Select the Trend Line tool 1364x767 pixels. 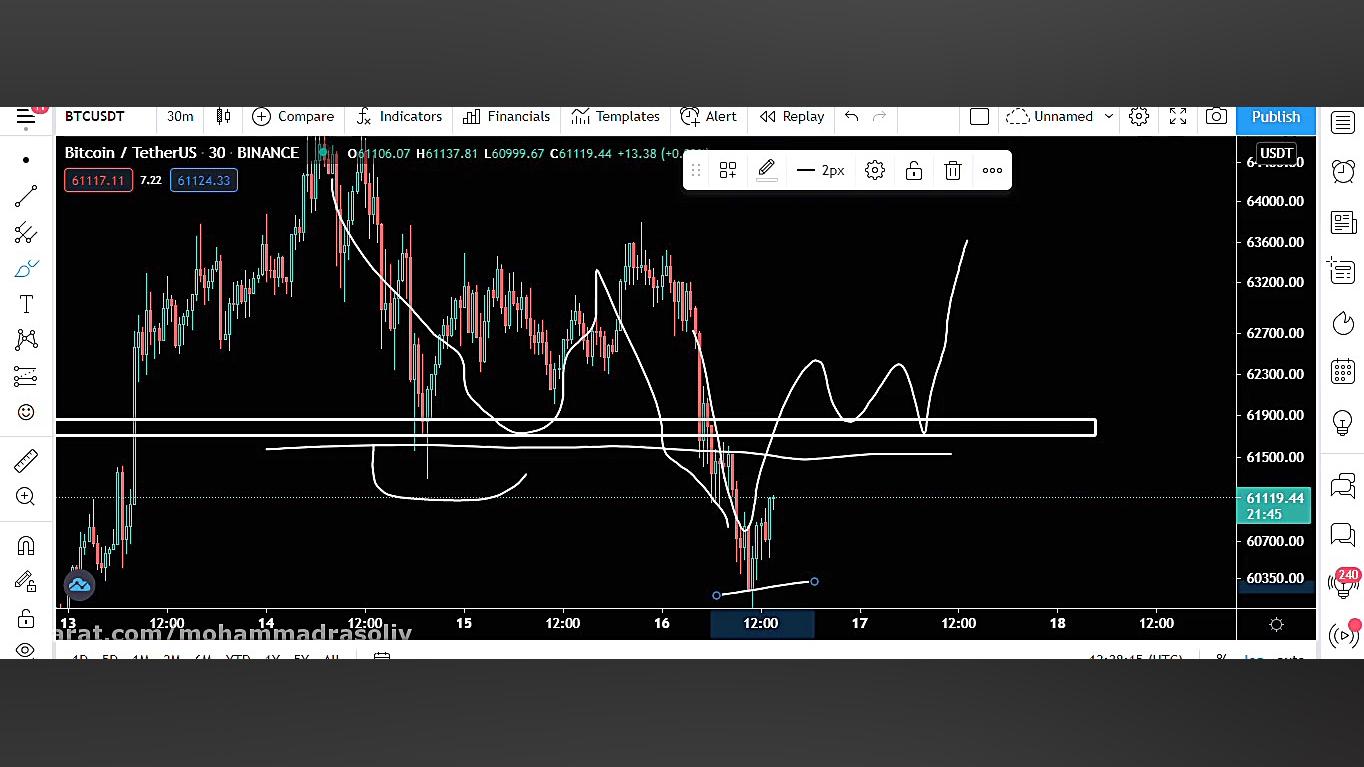point(26,196)
